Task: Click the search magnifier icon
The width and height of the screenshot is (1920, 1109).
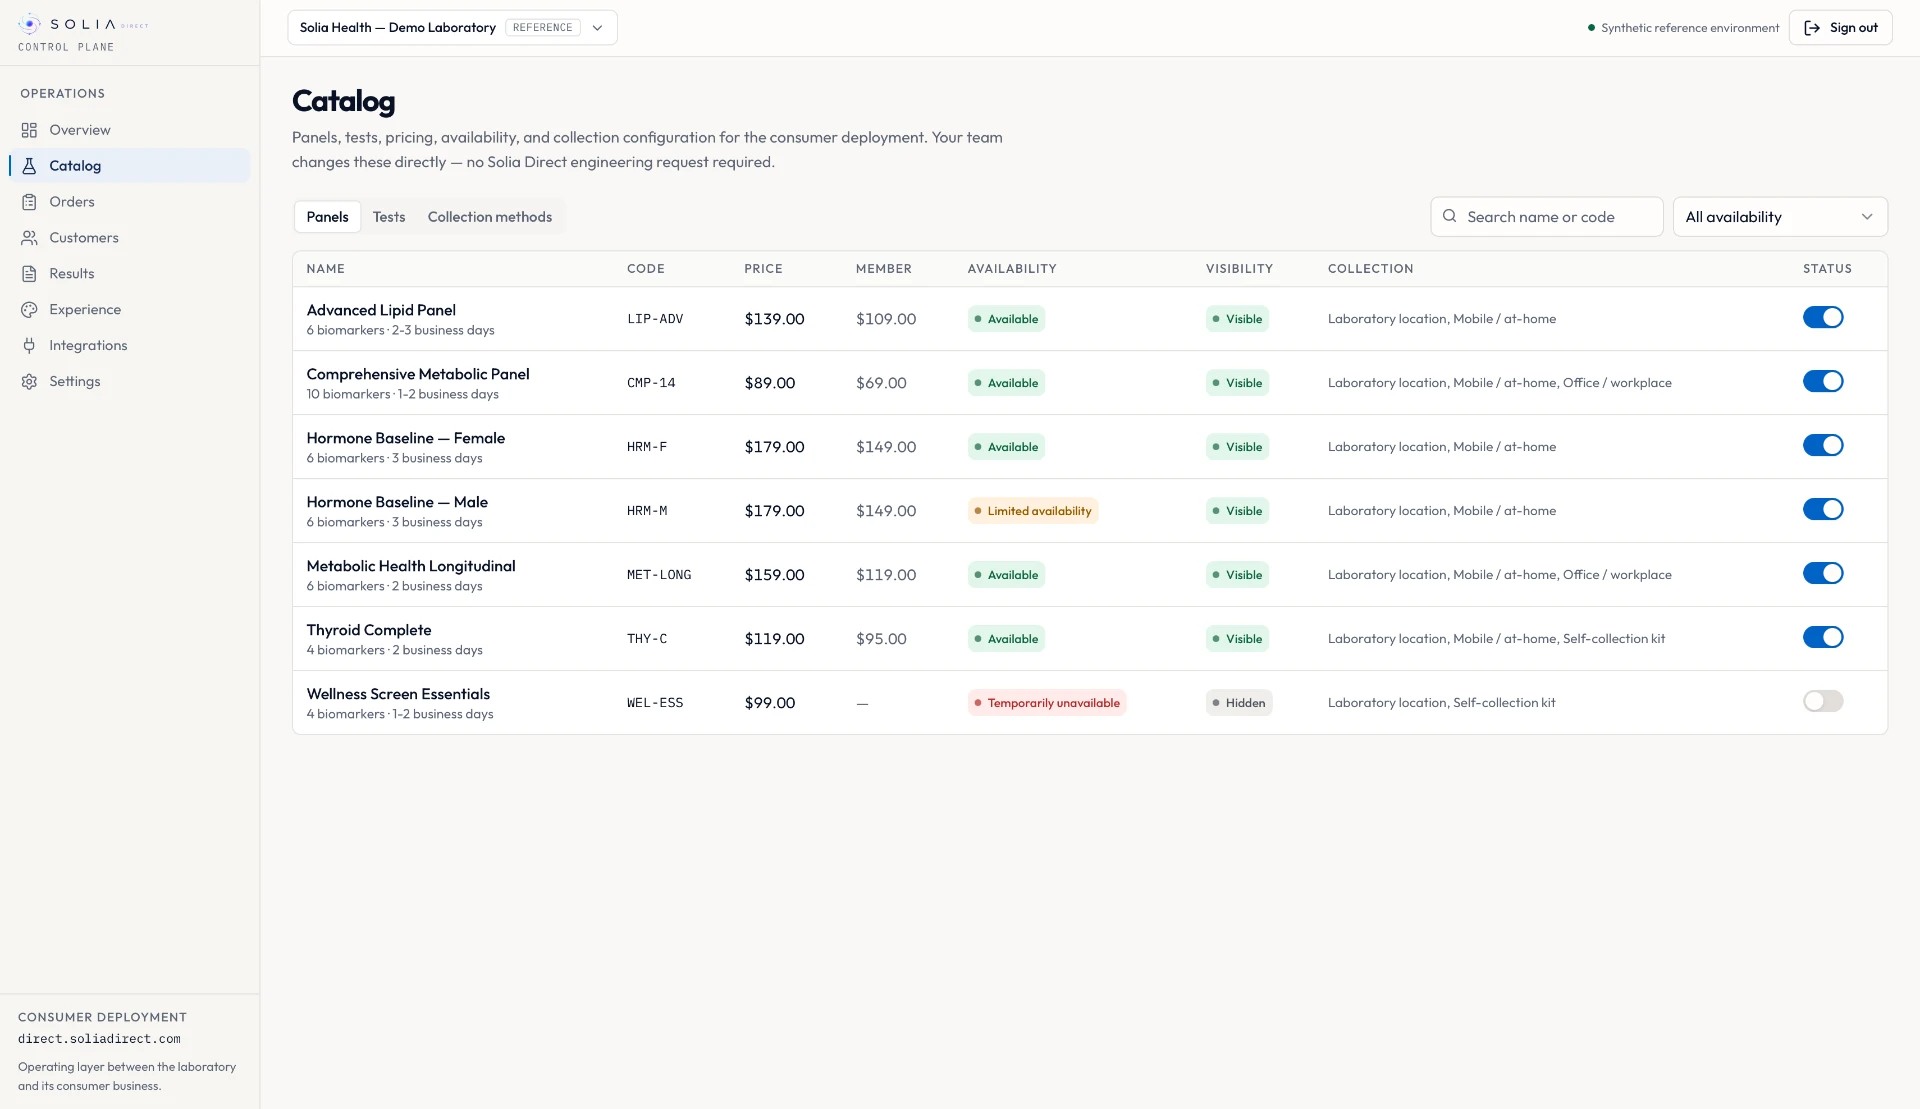Action: 1449,216
